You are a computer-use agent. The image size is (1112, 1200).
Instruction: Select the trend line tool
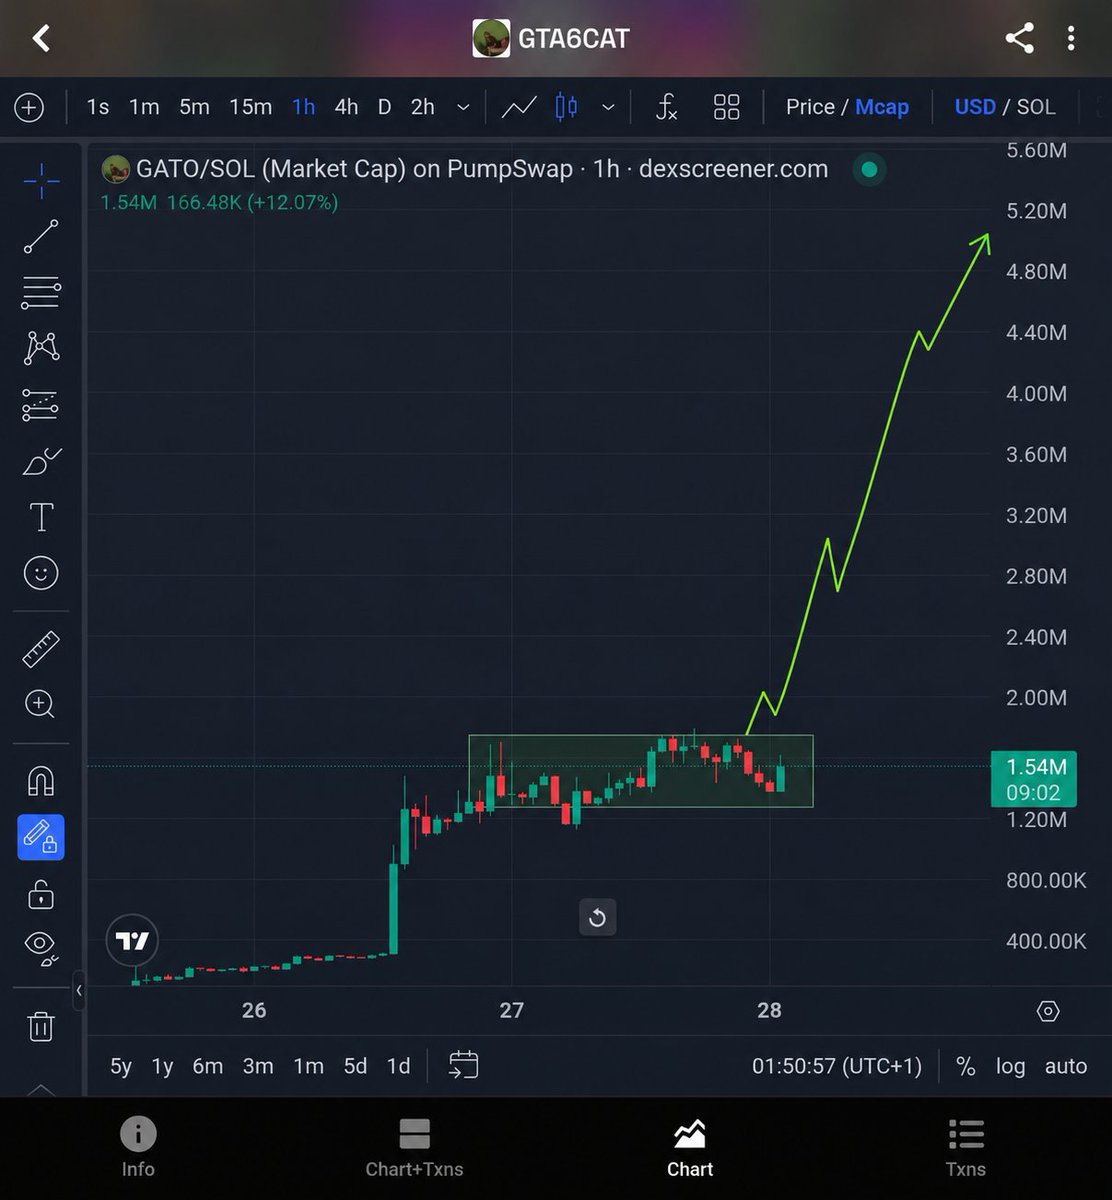(41, 237)
